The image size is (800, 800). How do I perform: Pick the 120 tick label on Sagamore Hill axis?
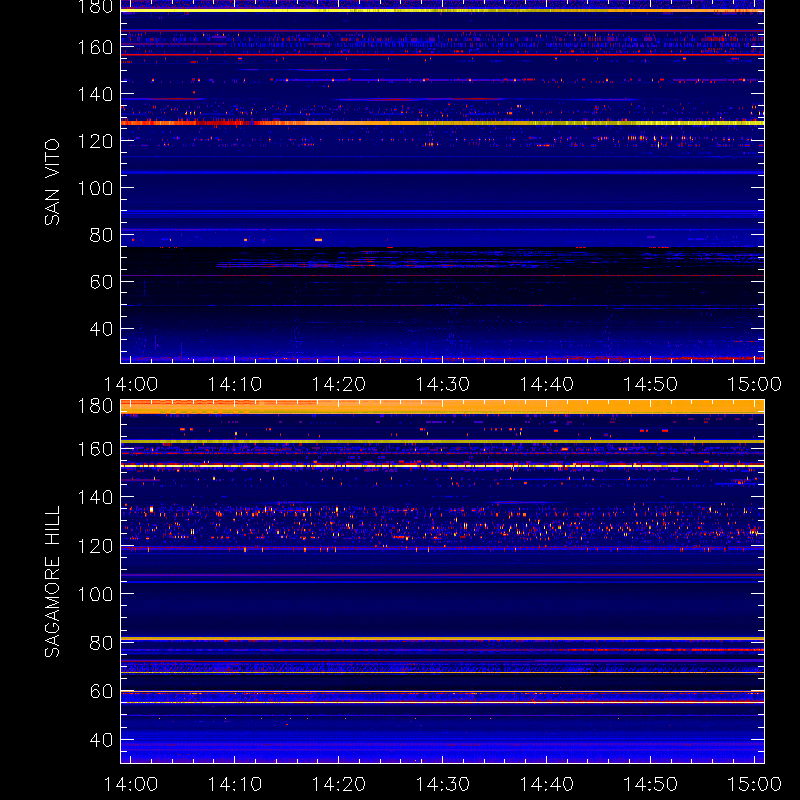[95, 546]
